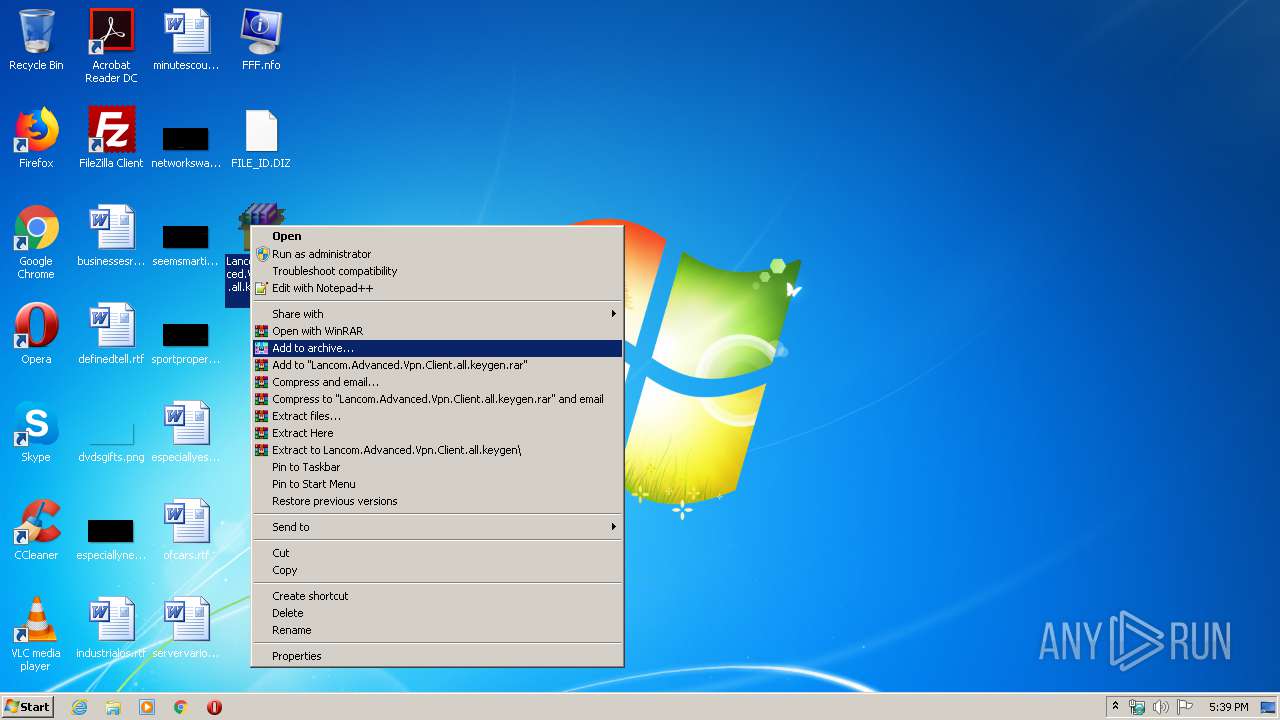
Task: Open VLC media player shortcut
Action: (x=36, y=634)
